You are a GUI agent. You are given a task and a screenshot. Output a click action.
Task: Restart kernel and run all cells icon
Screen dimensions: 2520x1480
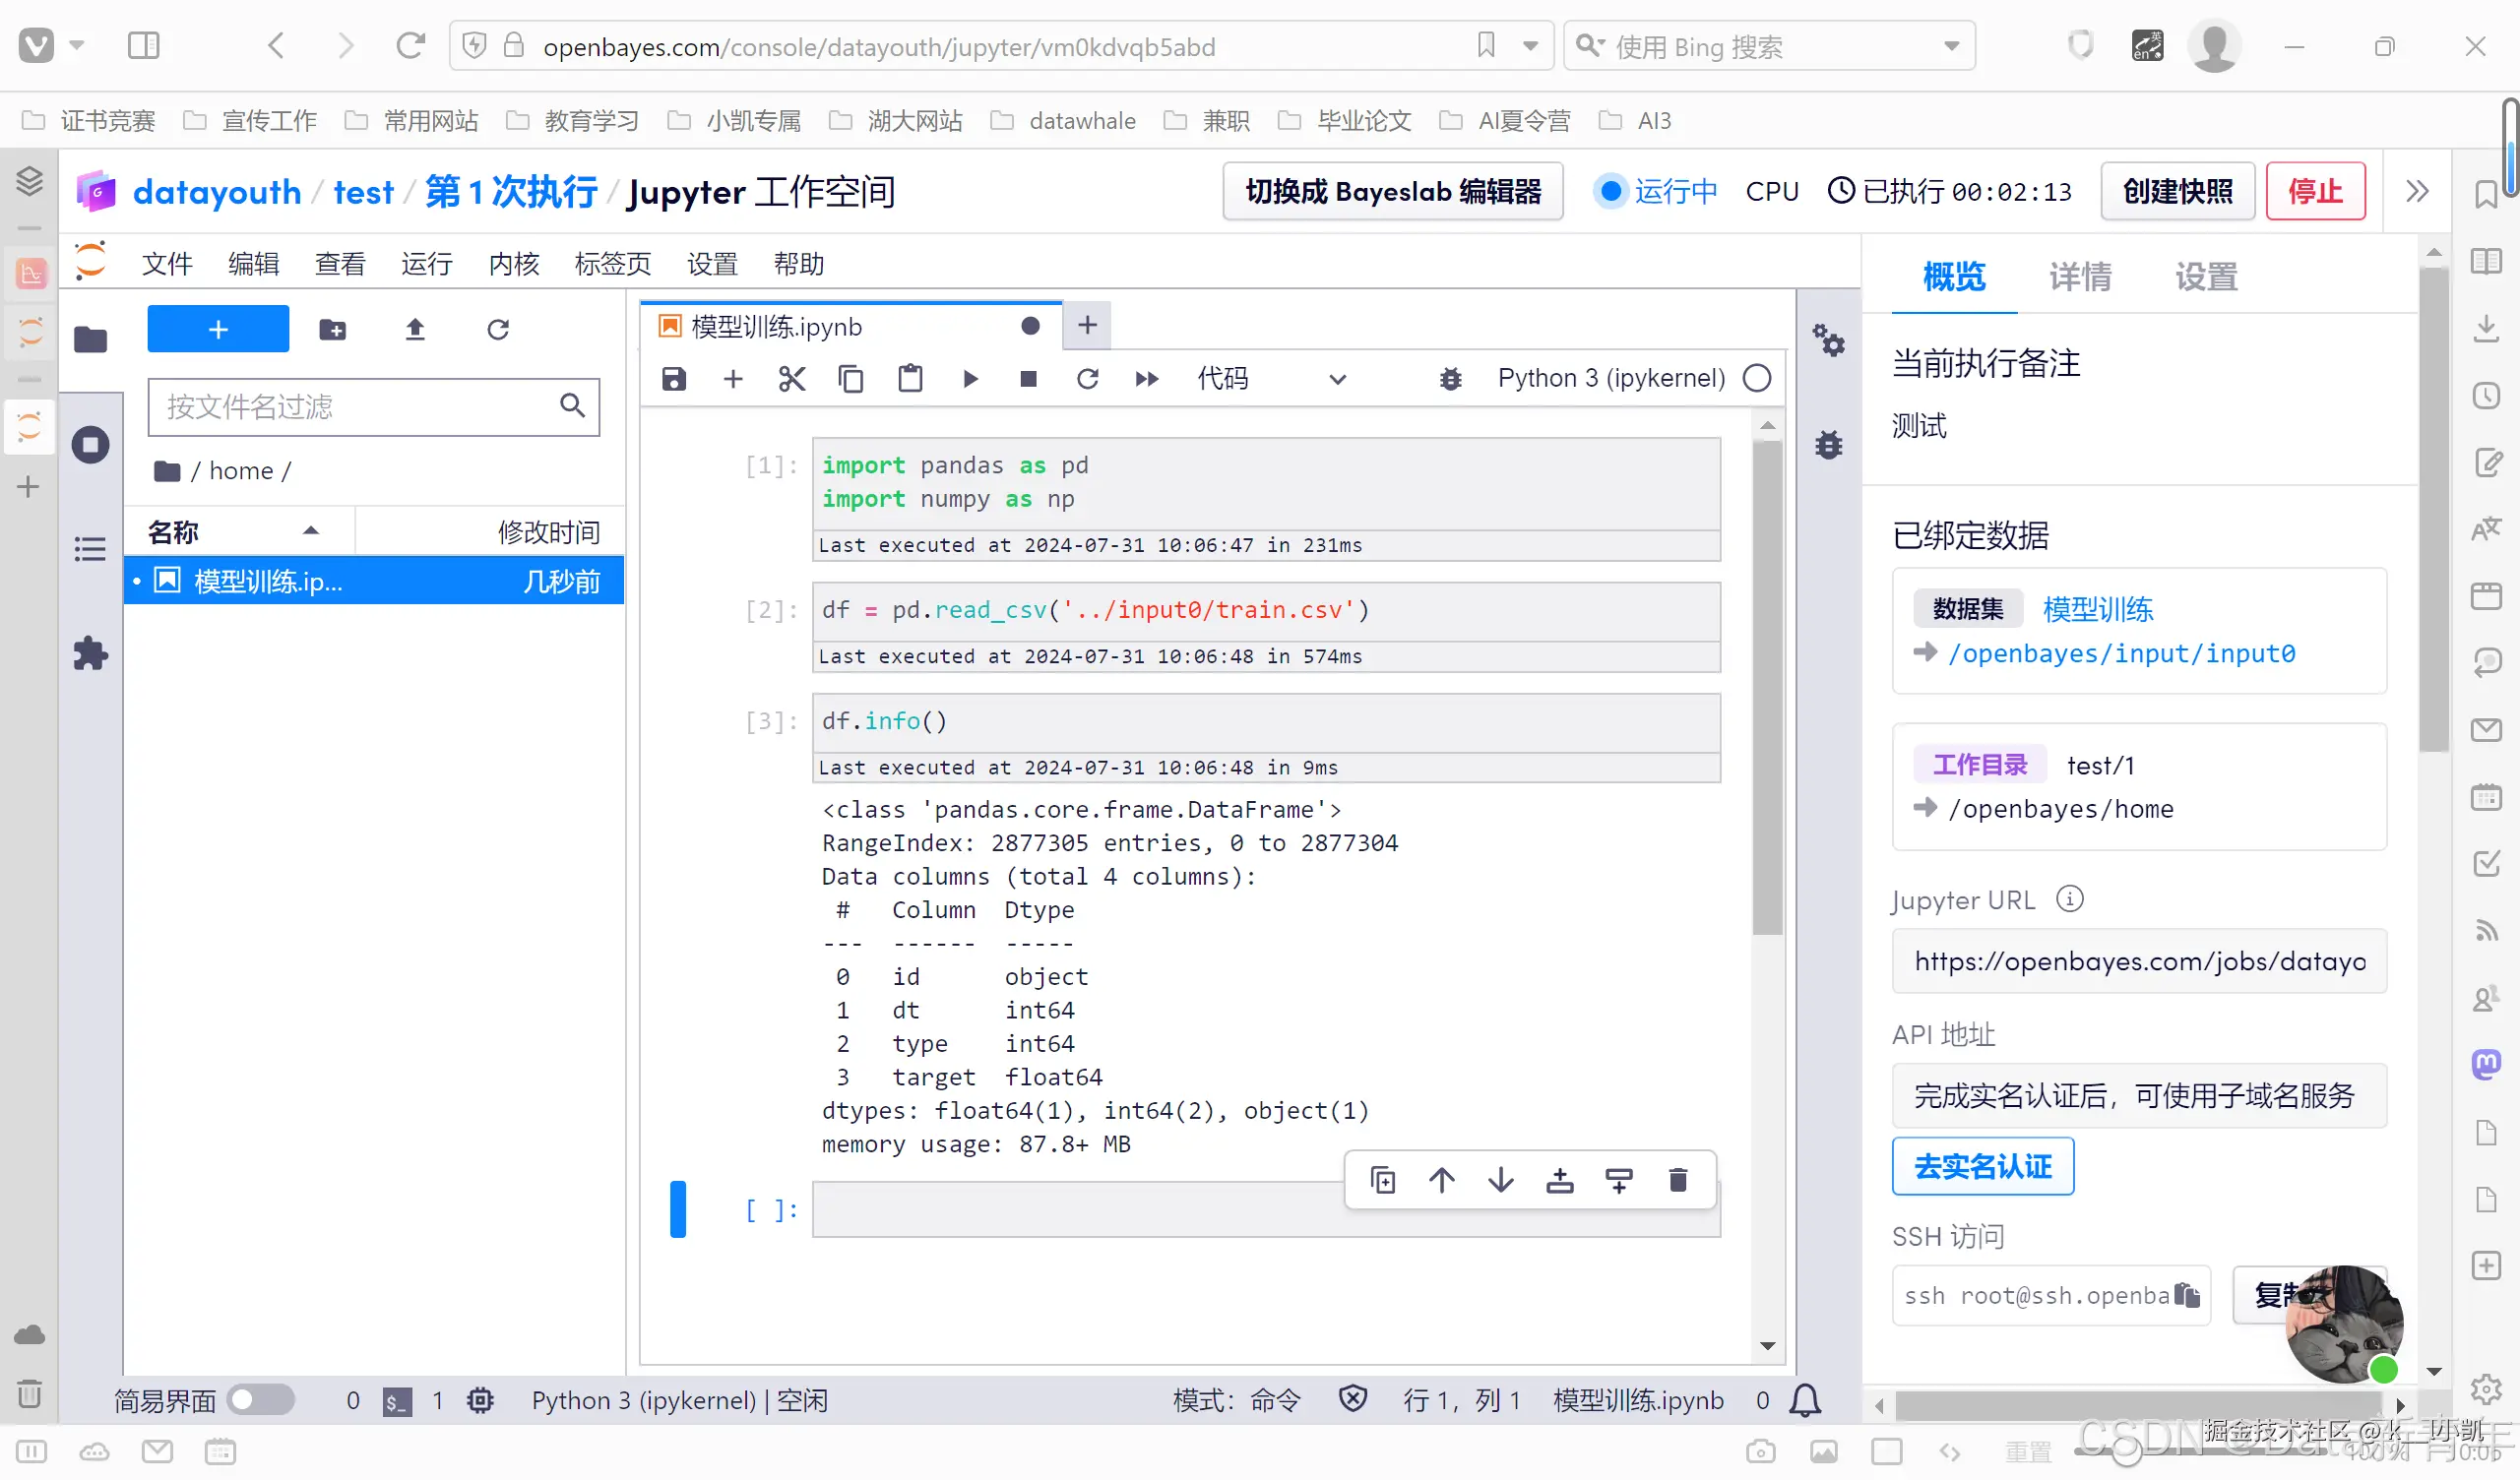click(1146, 379)
